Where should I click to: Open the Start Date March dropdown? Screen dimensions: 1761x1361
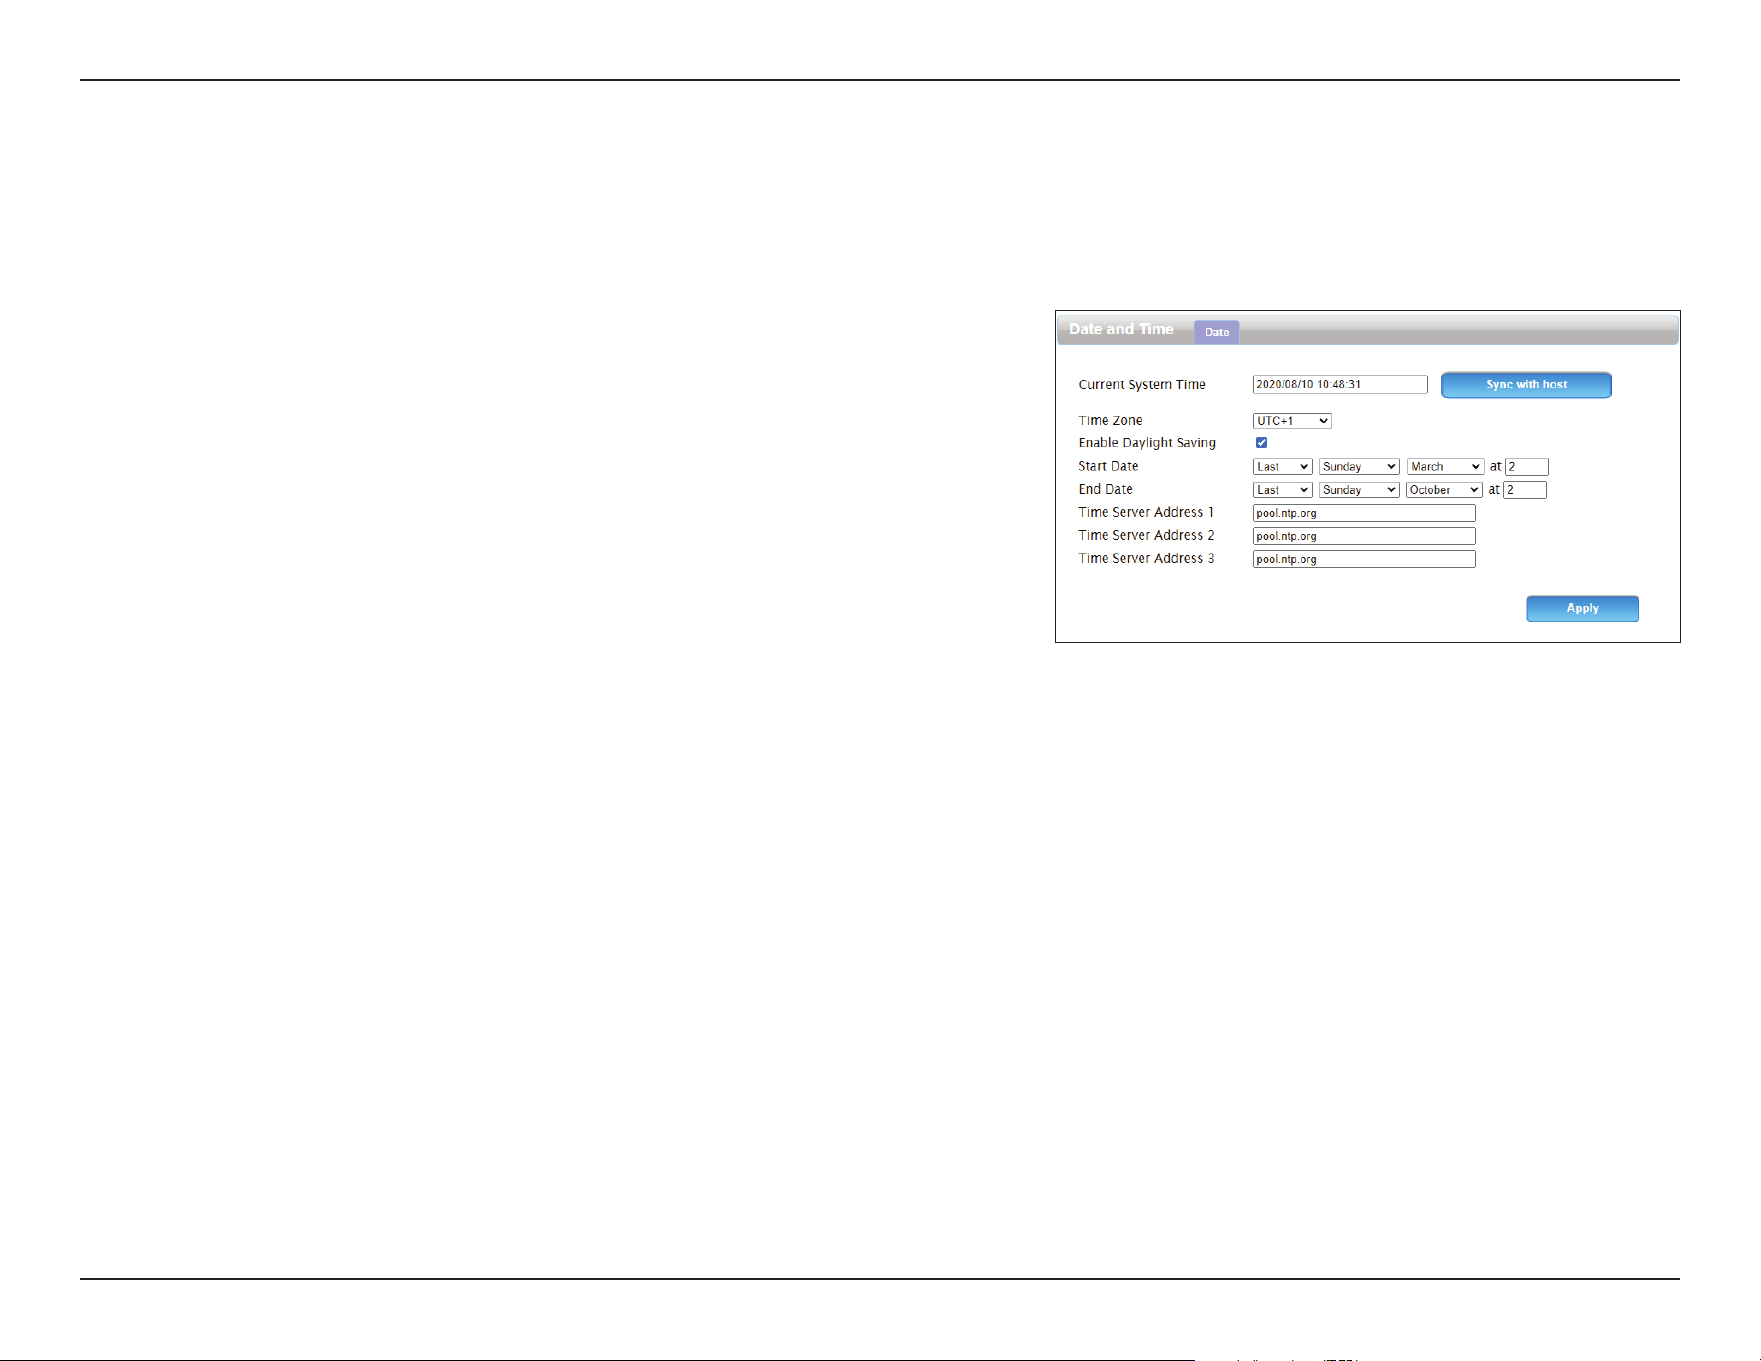coord(1445,467)
